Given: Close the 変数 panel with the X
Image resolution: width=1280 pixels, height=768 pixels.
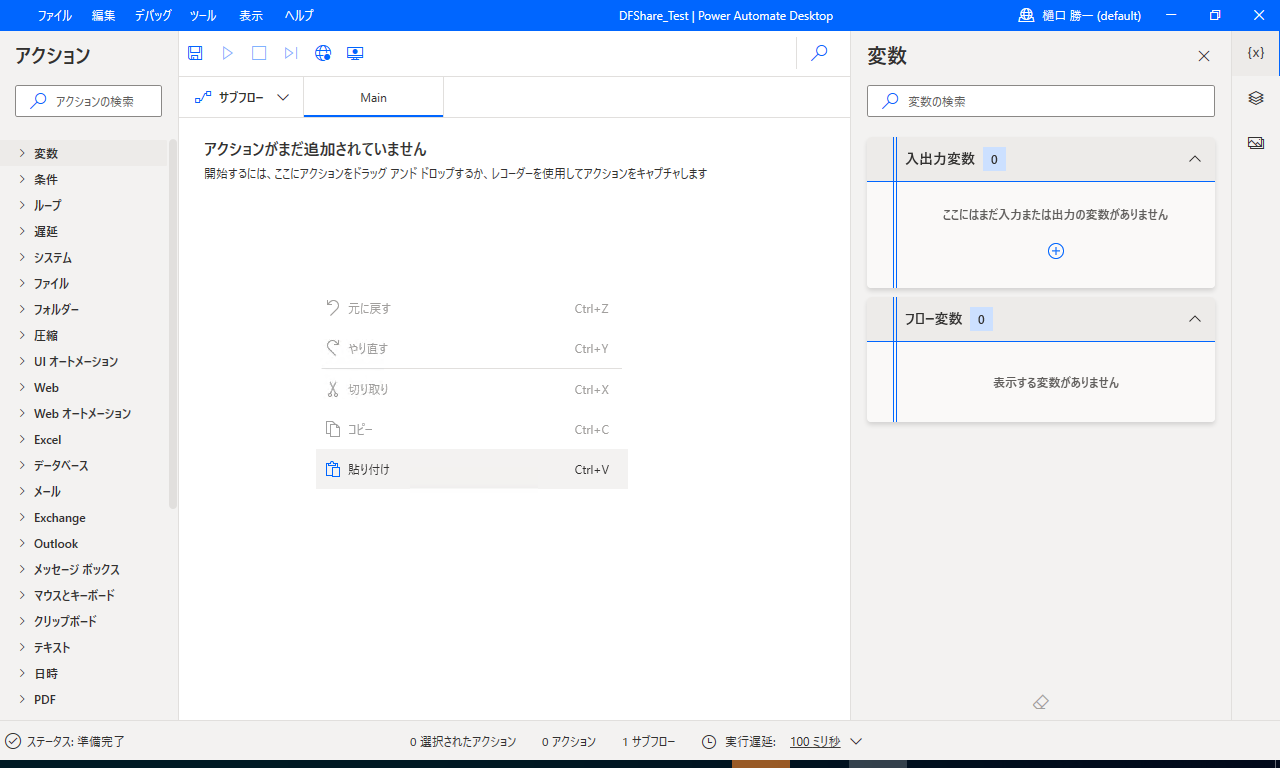Looking at the screenshot, I should click(1204, 56).
